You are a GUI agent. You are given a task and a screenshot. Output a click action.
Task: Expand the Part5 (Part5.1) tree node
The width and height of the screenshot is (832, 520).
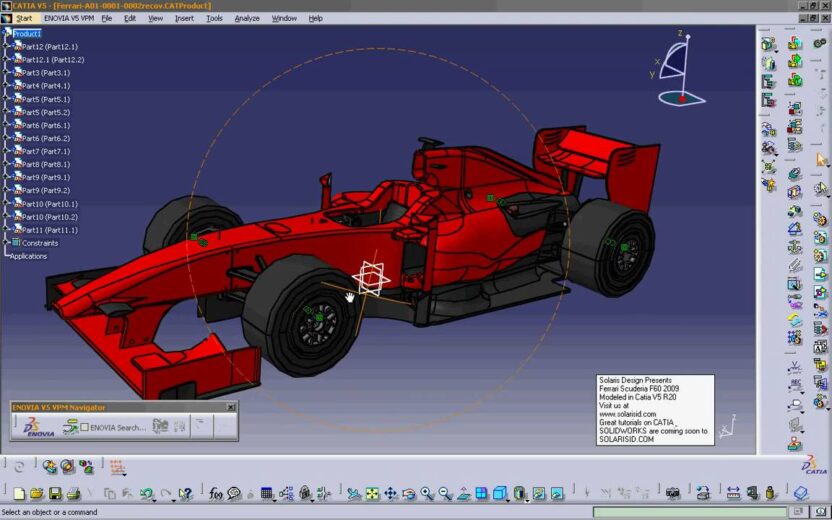pos(7,99)
